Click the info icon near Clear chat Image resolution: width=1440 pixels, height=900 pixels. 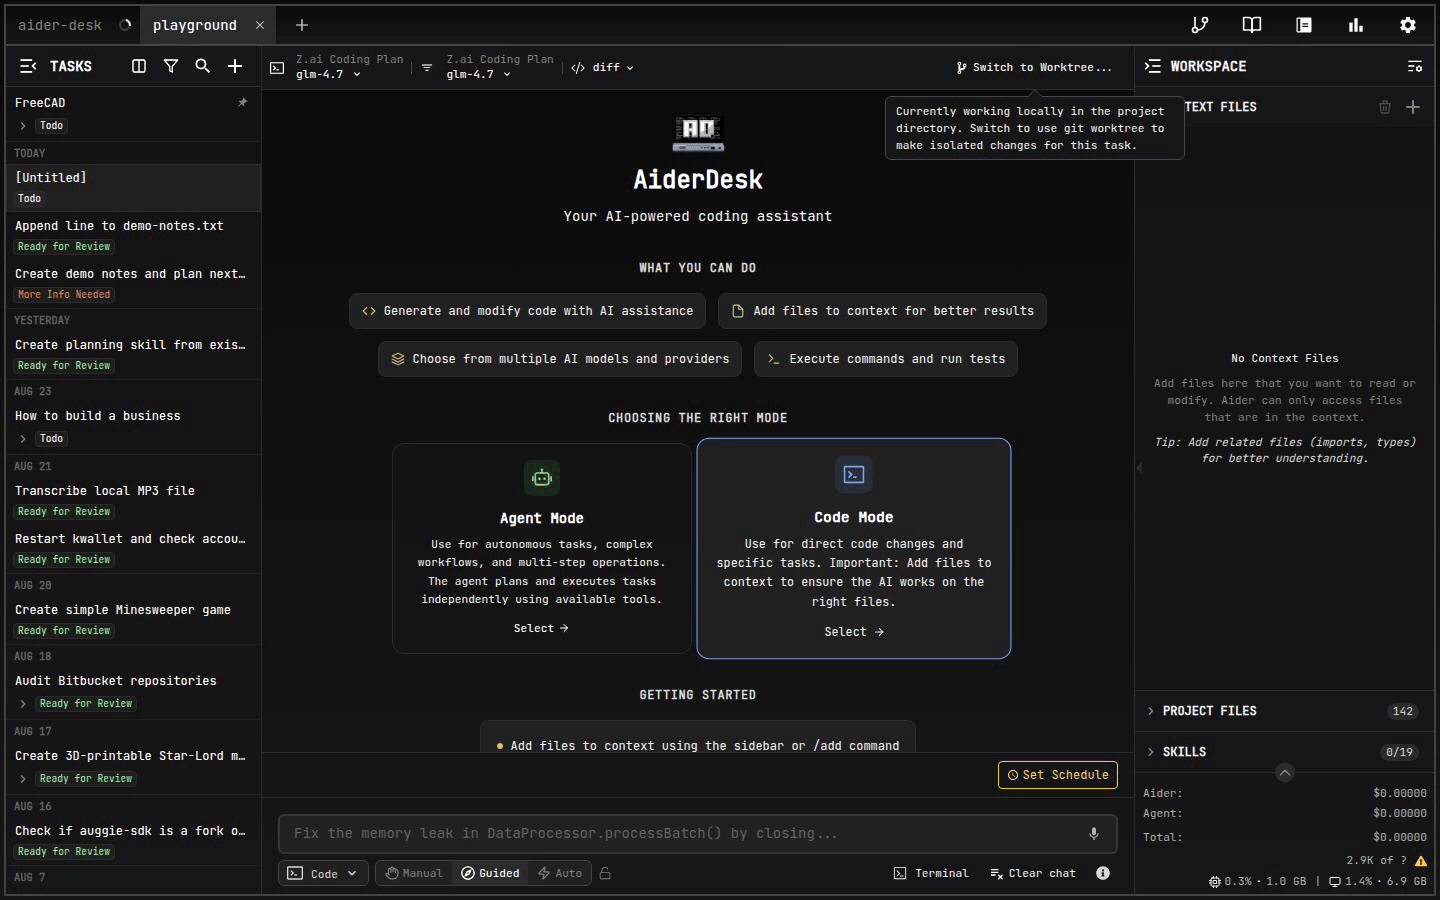(1103, 873)
